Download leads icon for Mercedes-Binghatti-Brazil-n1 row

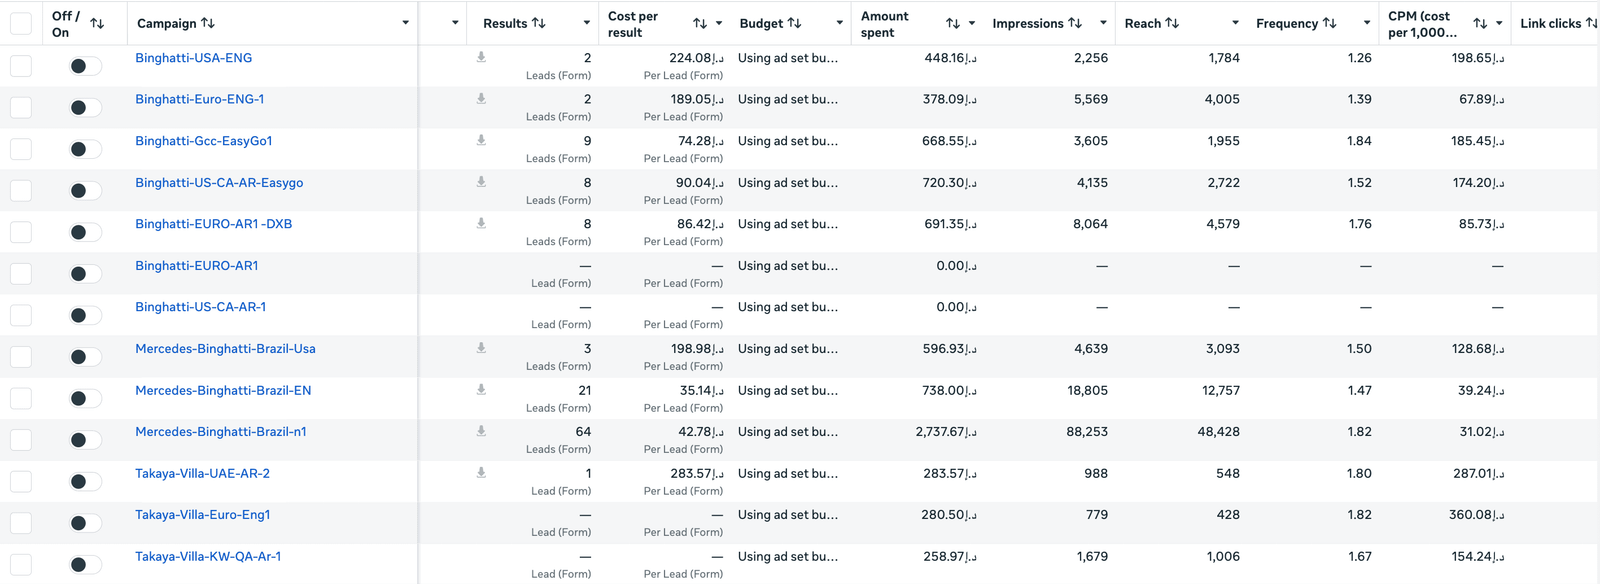coord(481,431)
